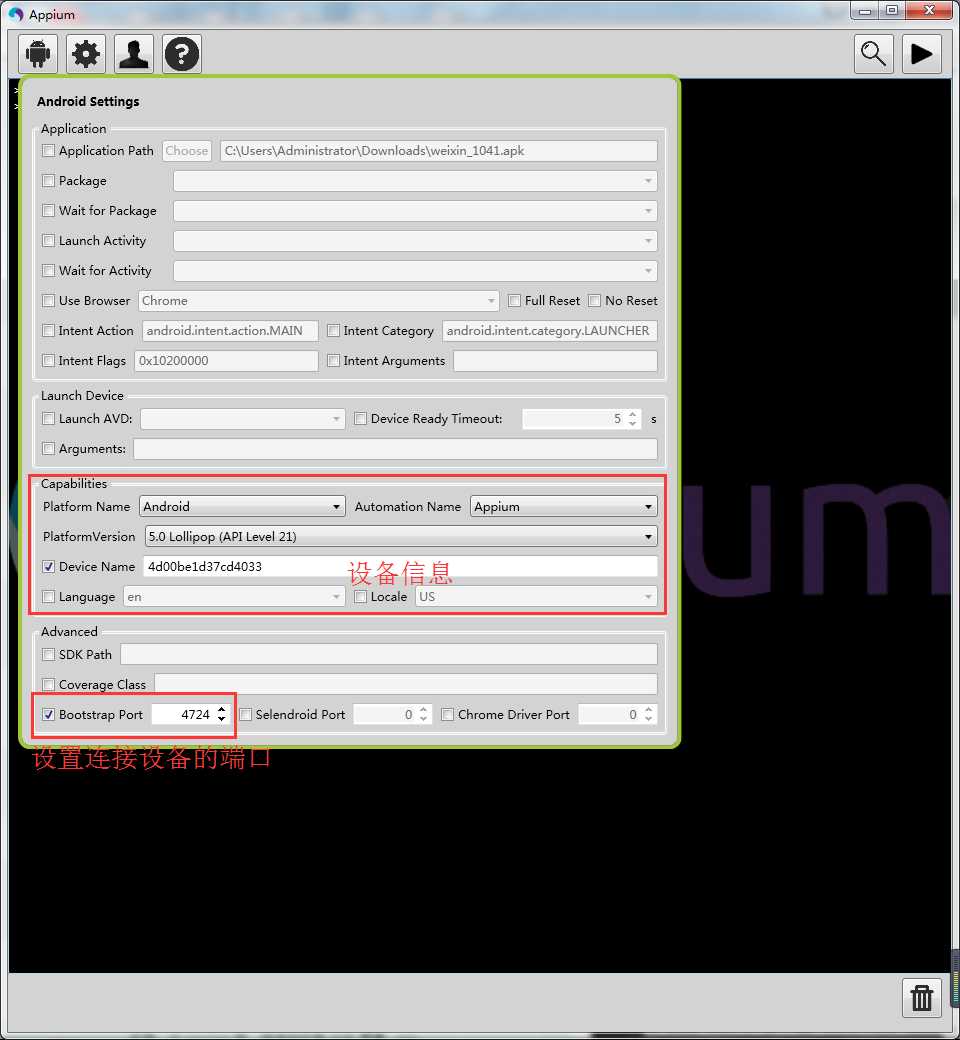Click the Intent Flags field 0x10200000
This screenshot has height=1040, width=960.
pyautogui.click(x=226, y=361)
